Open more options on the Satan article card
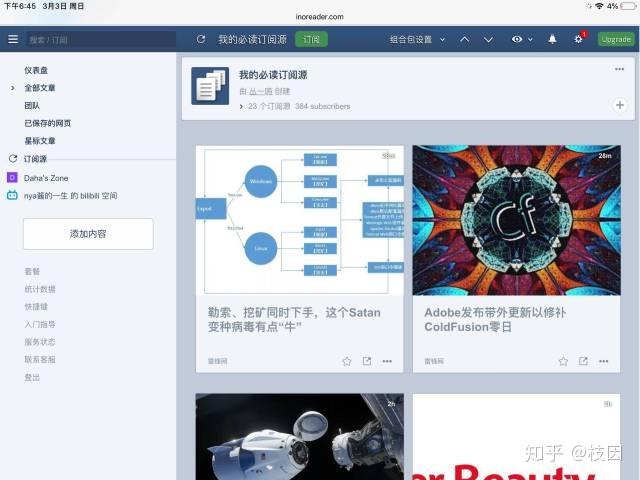640x480 pixels. coord(387,361)
